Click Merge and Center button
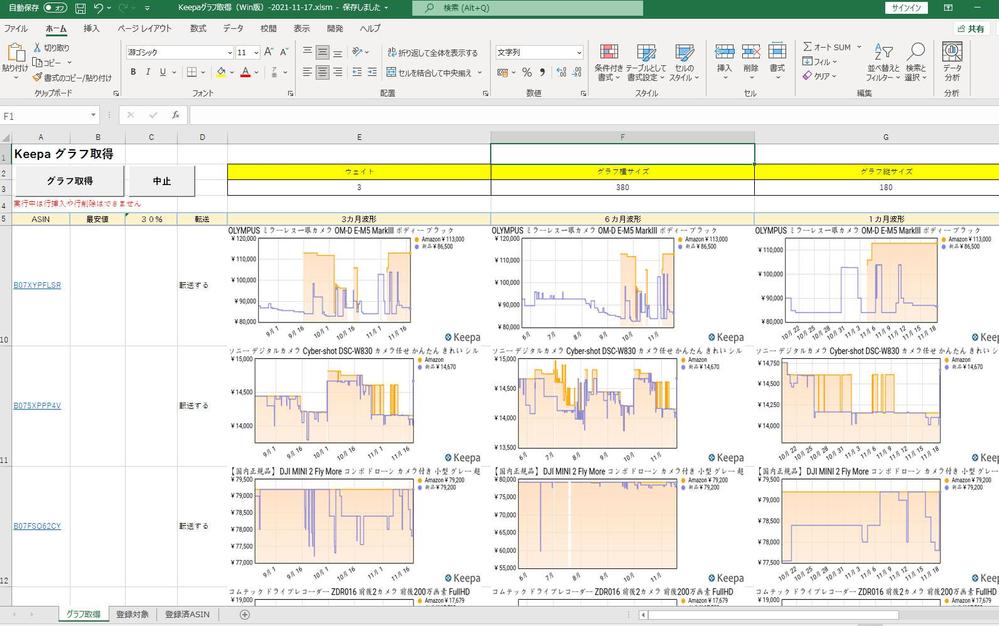Image resolution: width=999 pixels, height=626 pixels. click(x=429, y=73)
